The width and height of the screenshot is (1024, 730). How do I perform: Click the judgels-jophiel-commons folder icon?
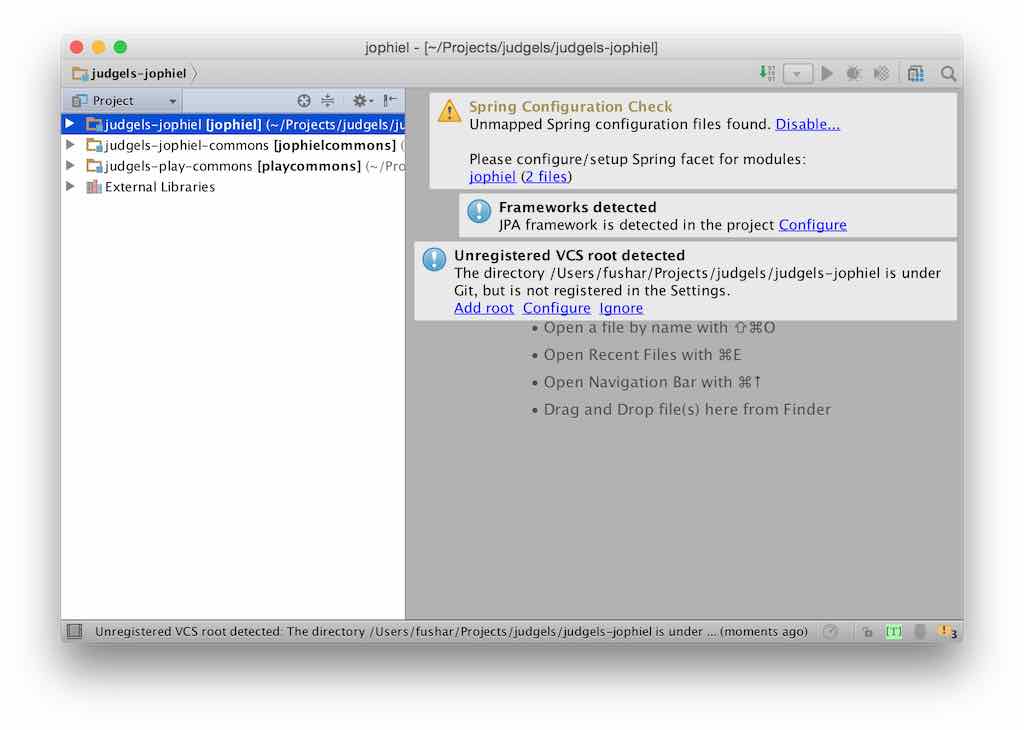tap(95, 145)
